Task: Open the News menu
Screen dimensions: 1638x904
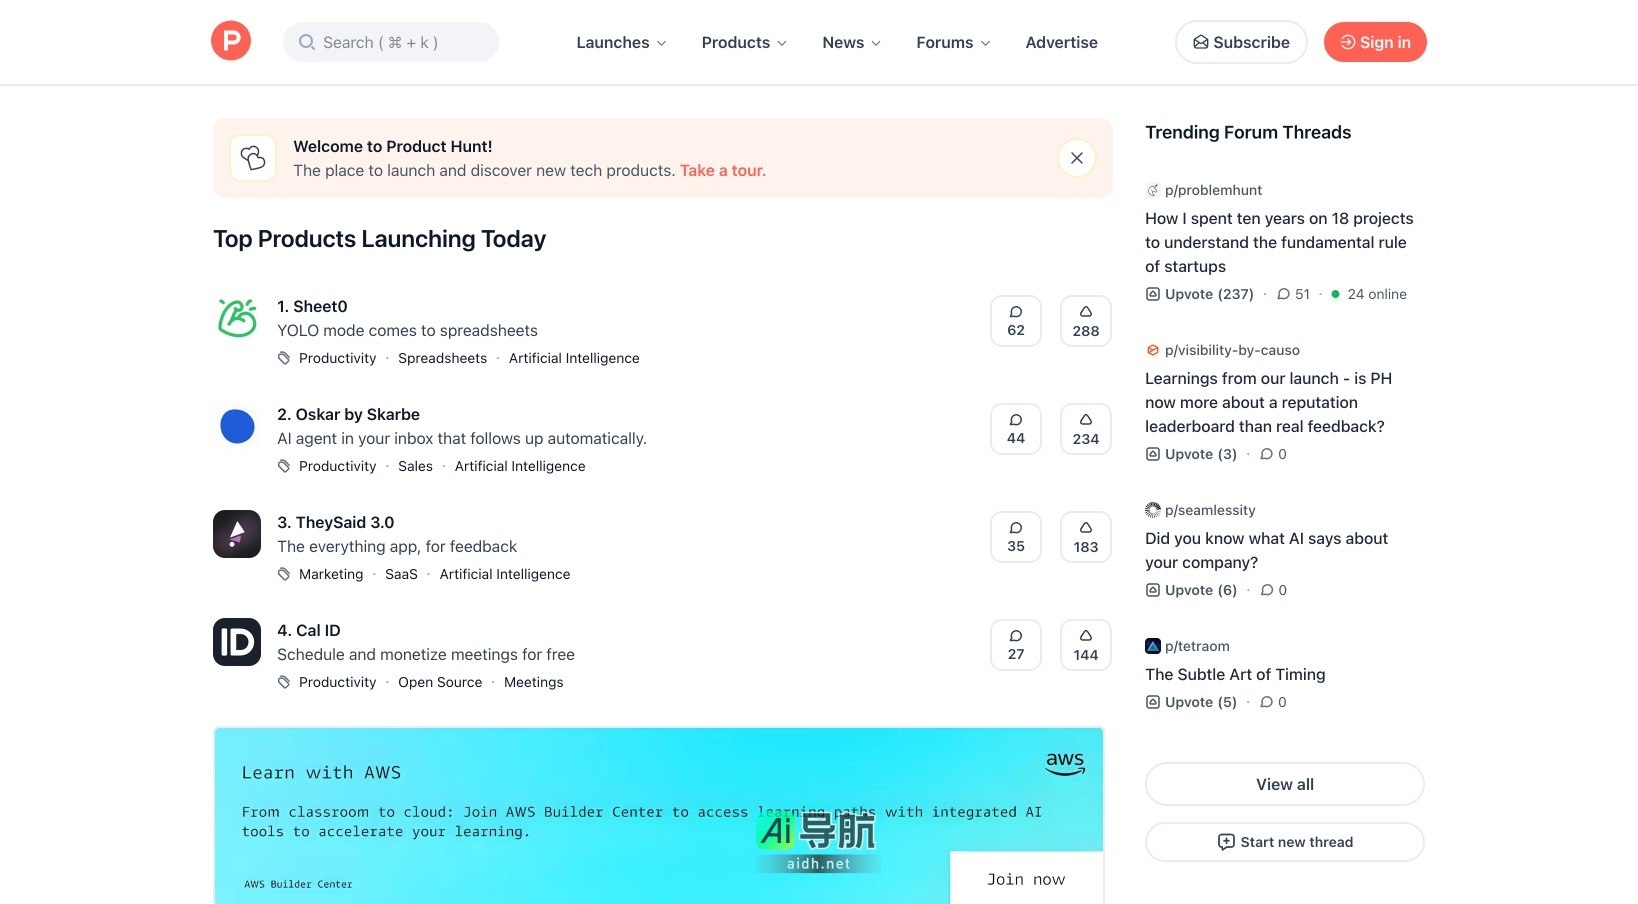Action: pos(851,42)
